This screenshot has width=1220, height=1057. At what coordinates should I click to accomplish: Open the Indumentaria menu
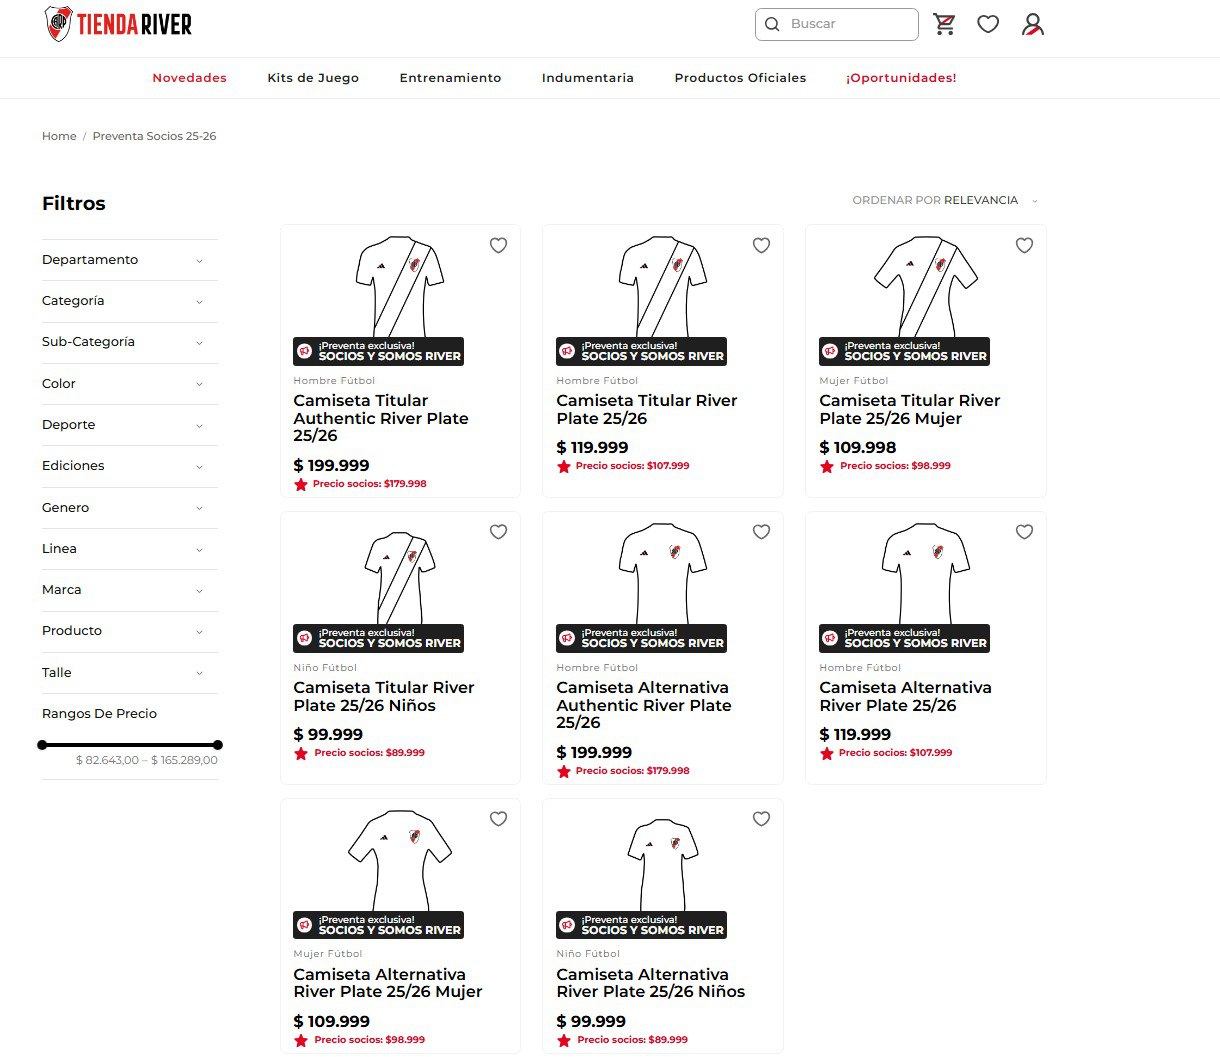(x=588, y=78)
